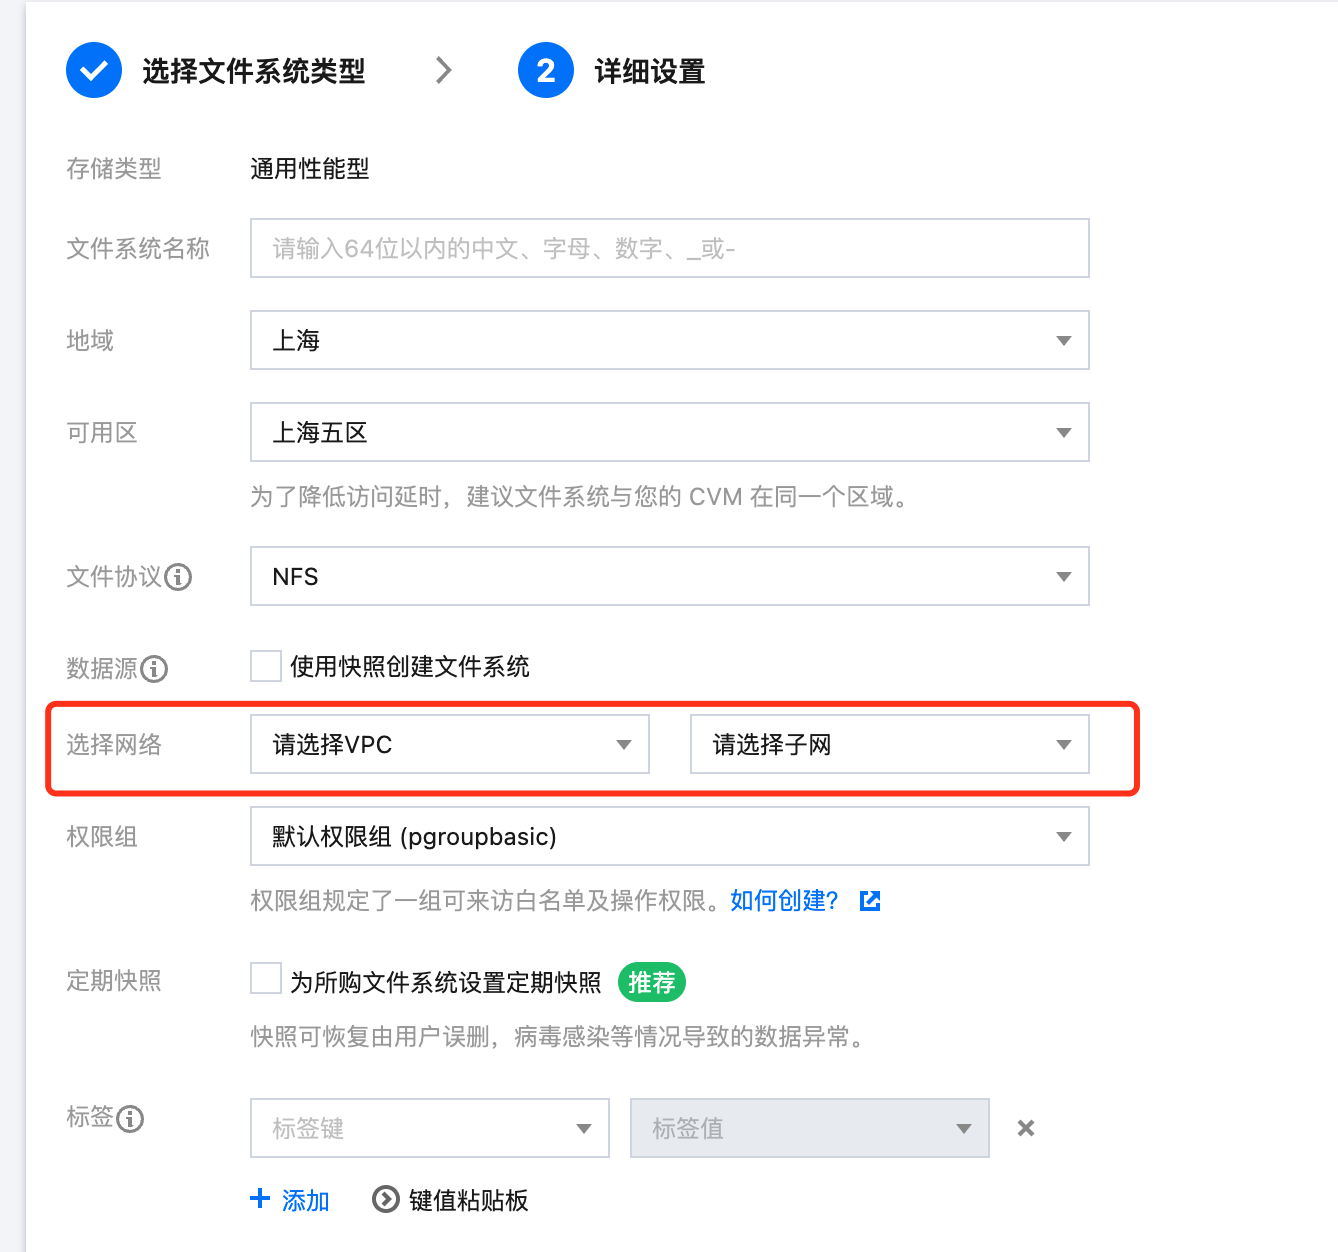Click the external link icon after 如何创建
This screenshot has height=1252, width=1338.
coord(870,901)
